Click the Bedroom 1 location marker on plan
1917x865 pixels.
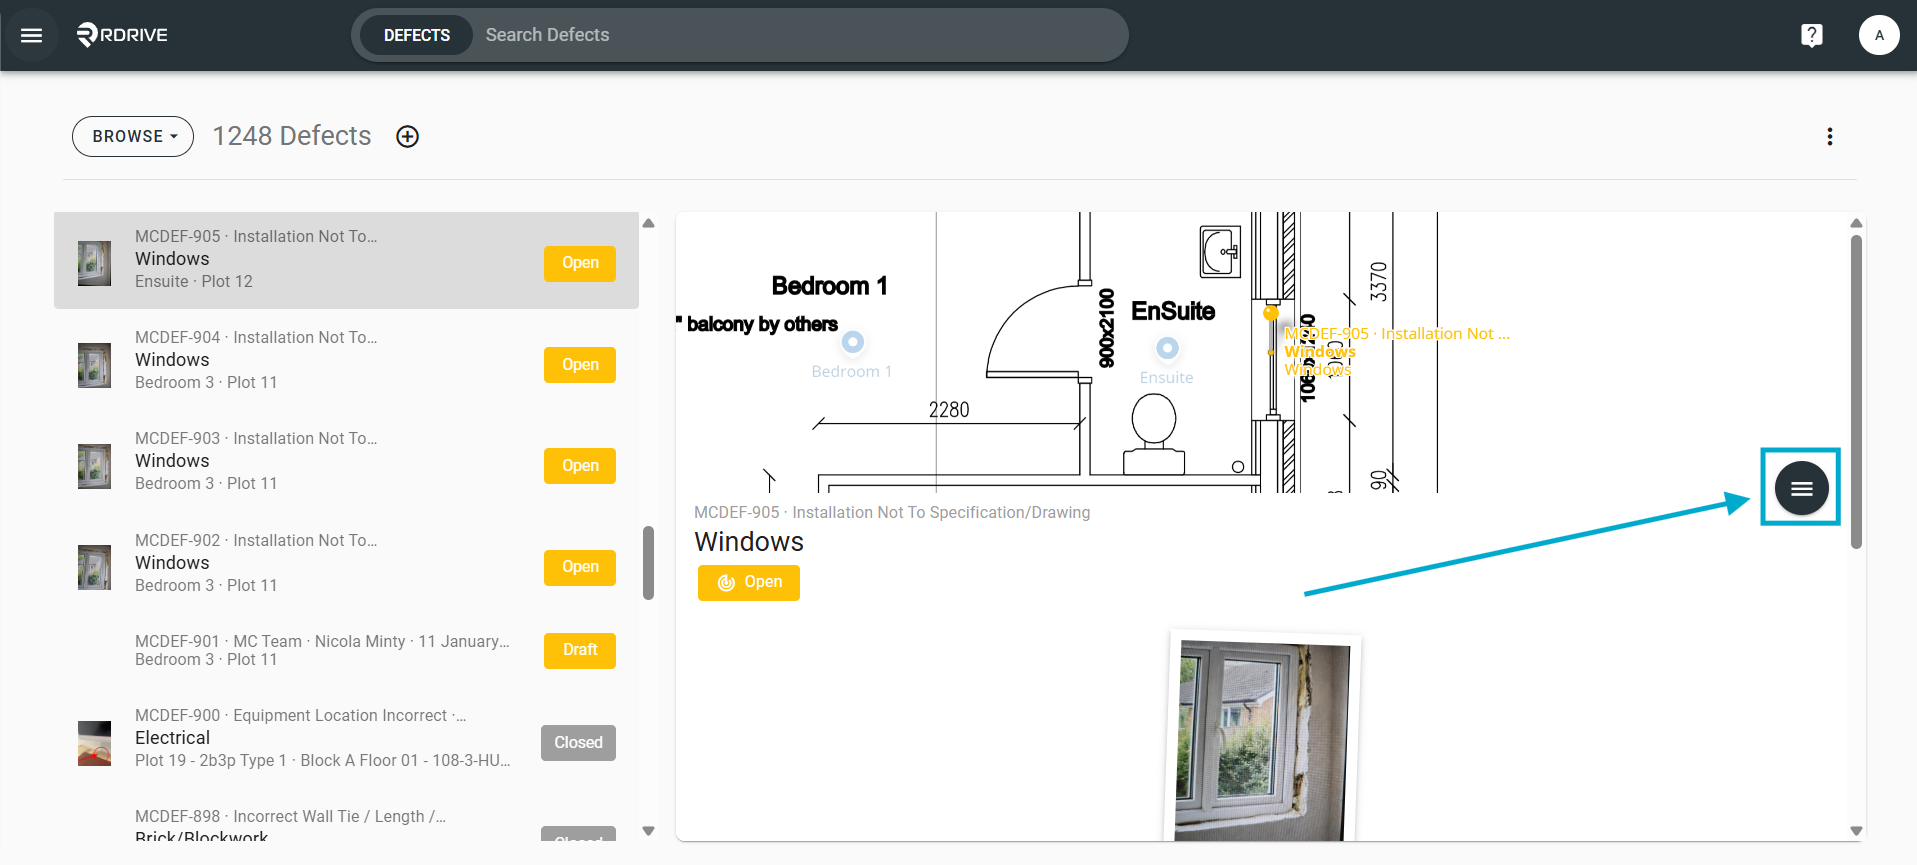pos(852,342)
